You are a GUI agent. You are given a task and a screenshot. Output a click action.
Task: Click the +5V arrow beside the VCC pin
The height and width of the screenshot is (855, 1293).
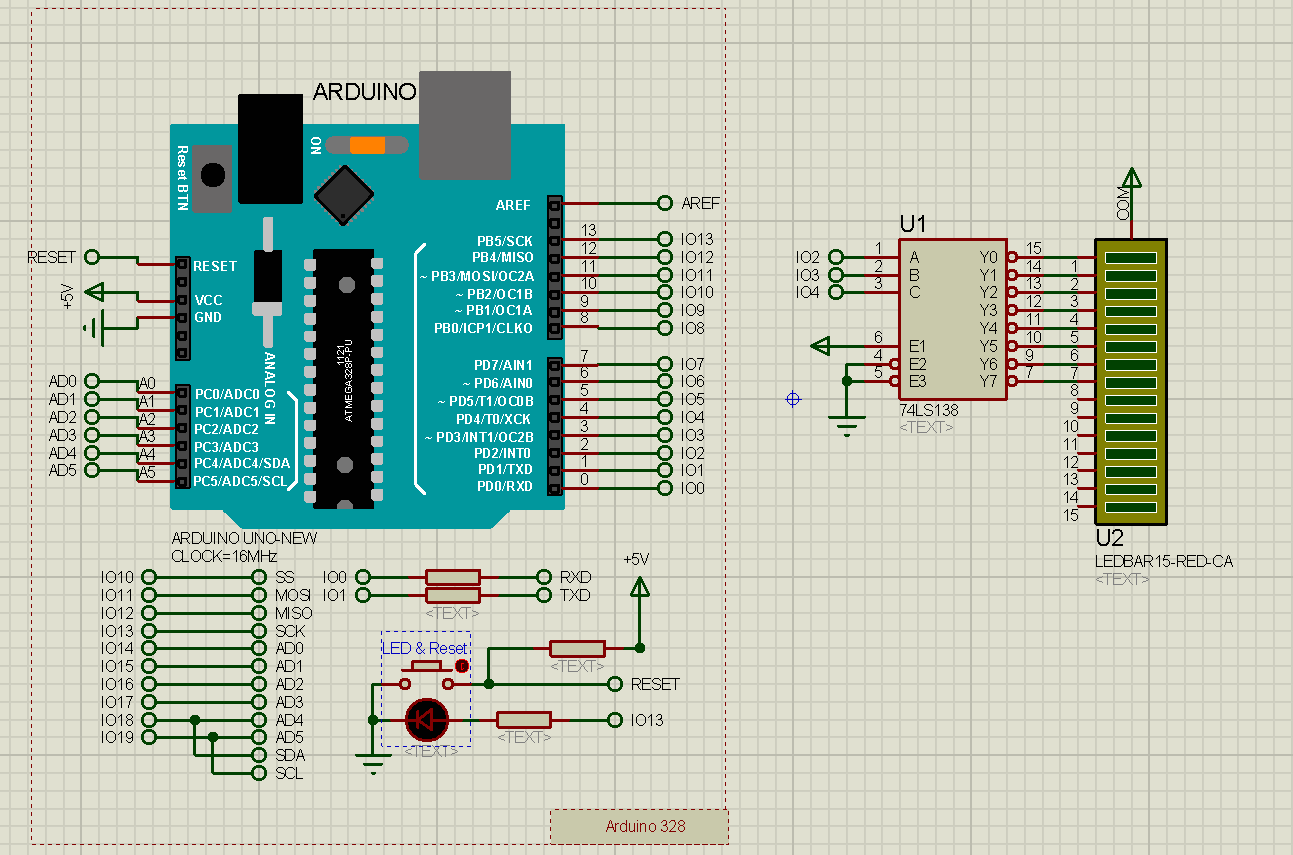(x=94, y=293)
